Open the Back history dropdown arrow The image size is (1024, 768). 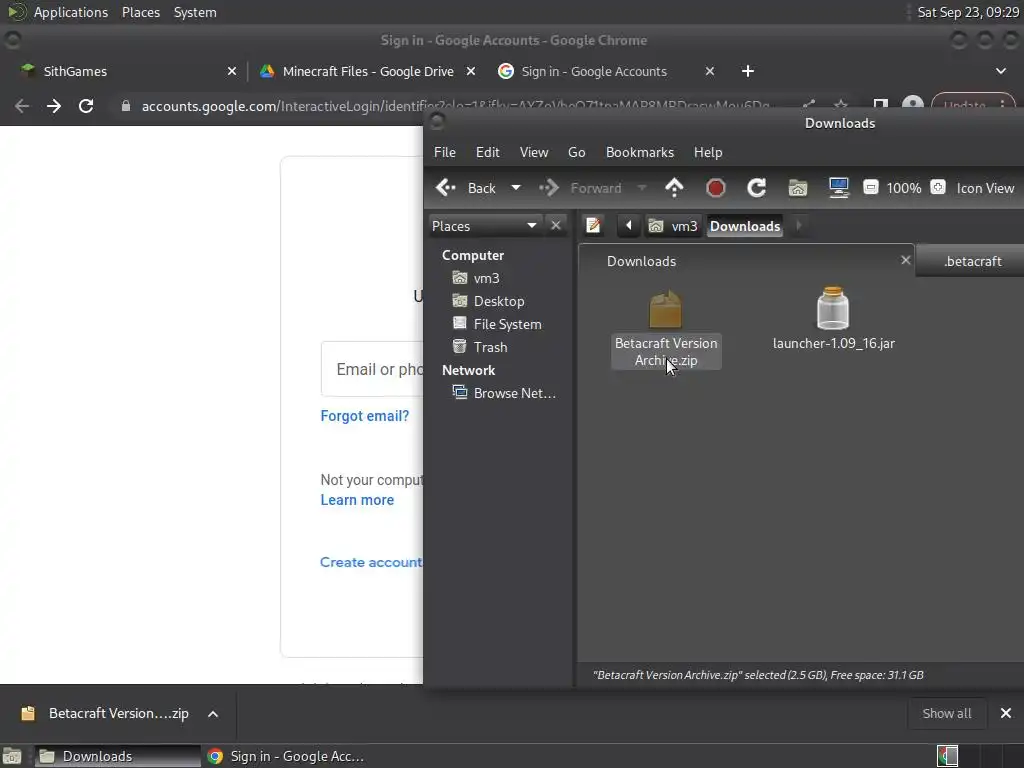click(x=515, y=188)
